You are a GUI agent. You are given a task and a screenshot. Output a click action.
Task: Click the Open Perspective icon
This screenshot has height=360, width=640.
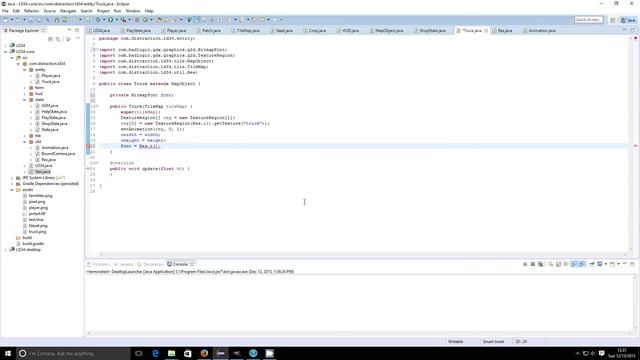(x=613, y=20)
